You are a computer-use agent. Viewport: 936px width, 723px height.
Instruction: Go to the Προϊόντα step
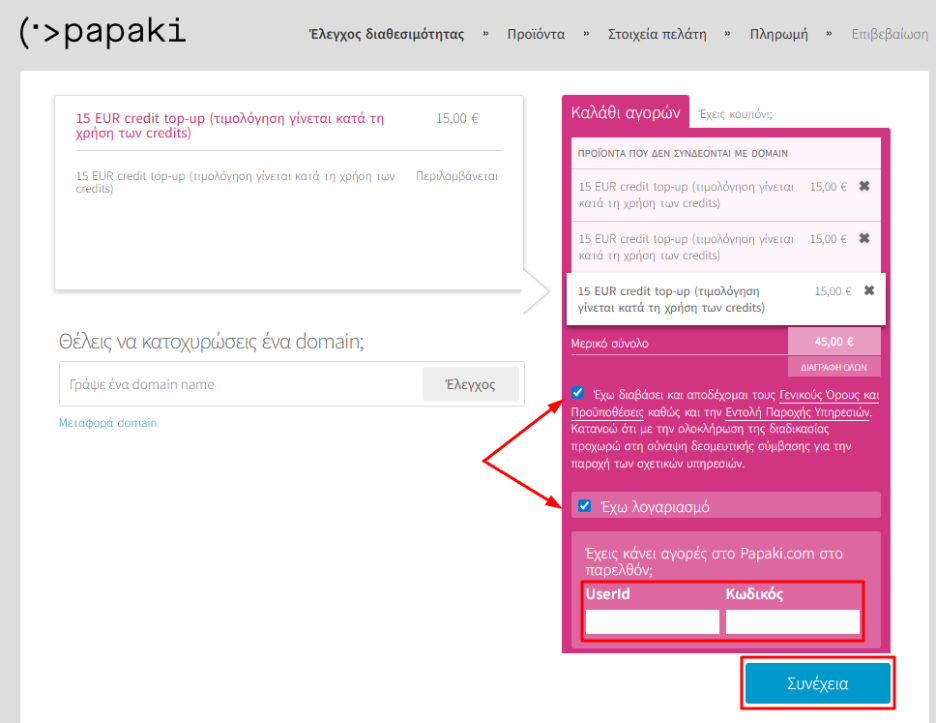[536, 35]
